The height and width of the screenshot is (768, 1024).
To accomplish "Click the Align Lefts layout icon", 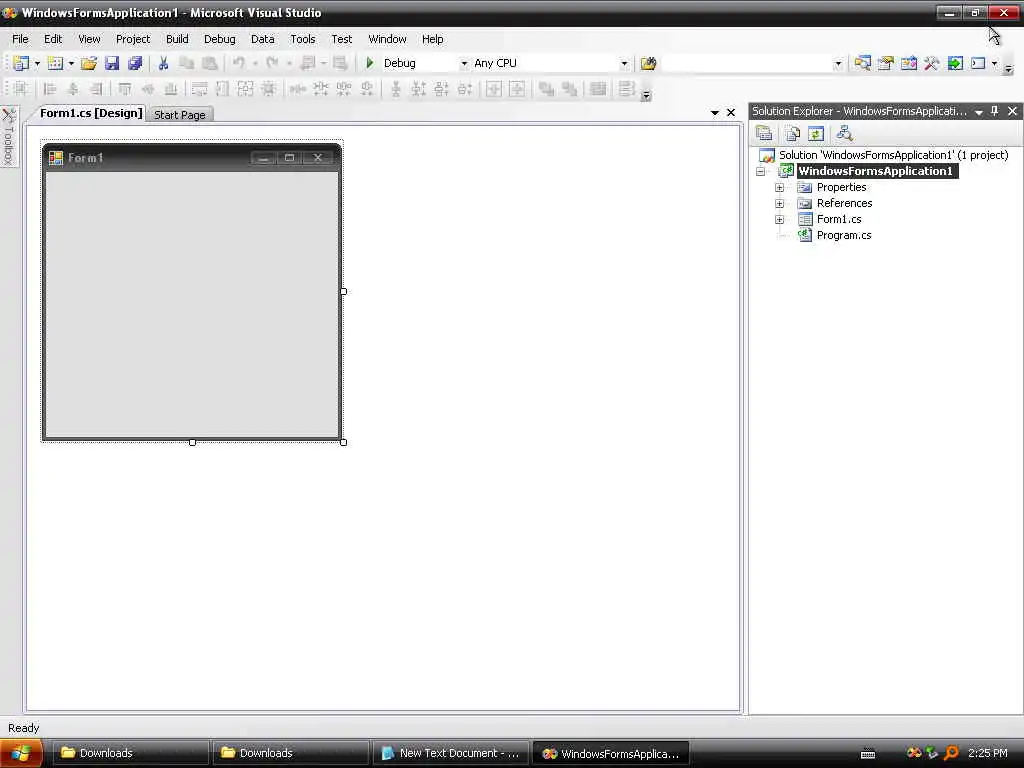I will pos(50,89).
